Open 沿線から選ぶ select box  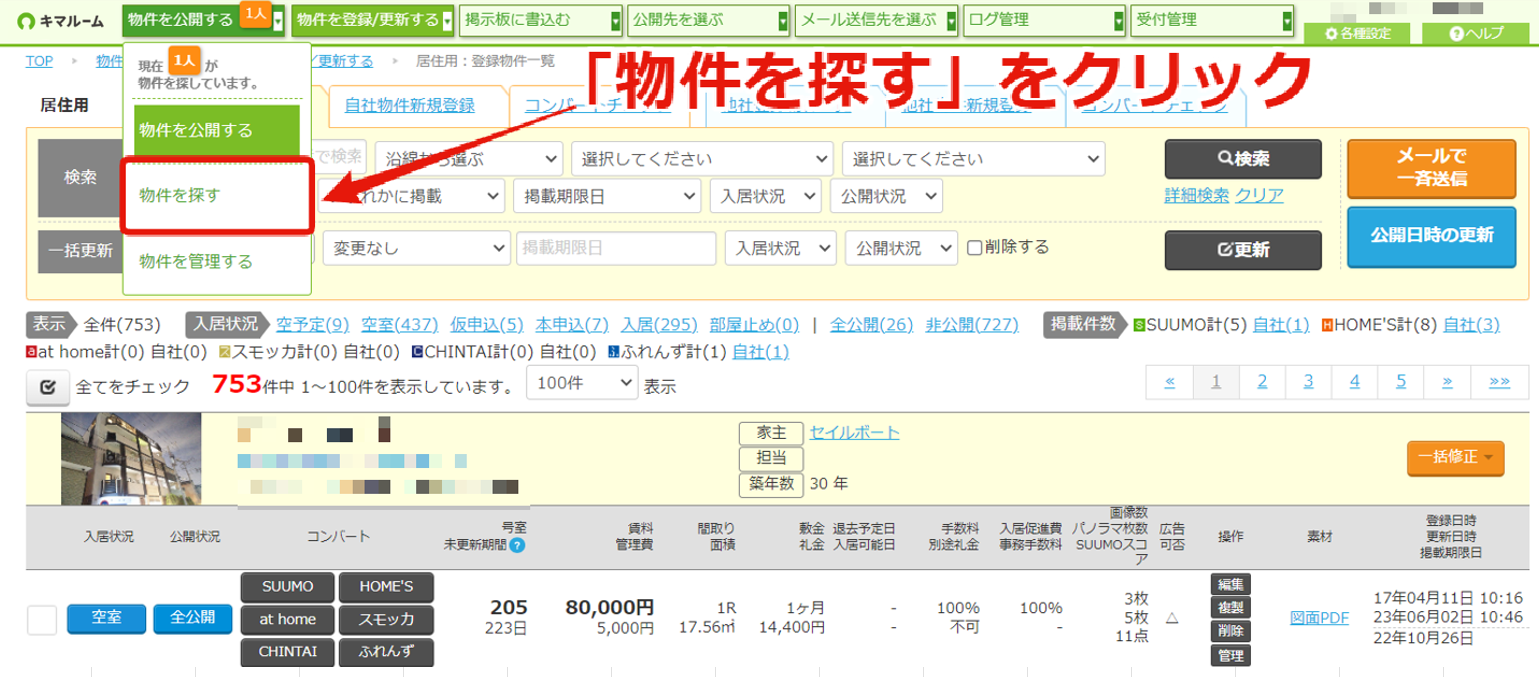[x=468, y=158]
